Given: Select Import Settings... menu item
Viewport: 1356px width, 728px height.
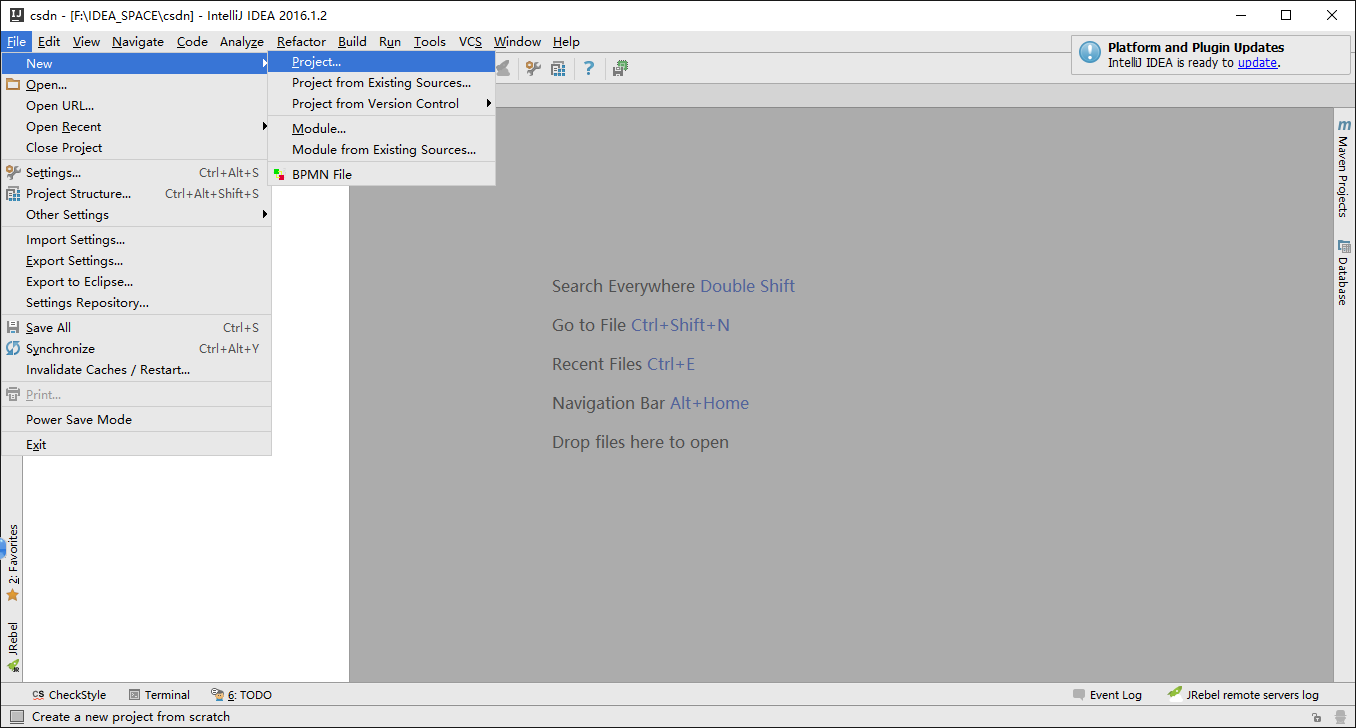Looking at the screenshot, I should tap(136, 240).
